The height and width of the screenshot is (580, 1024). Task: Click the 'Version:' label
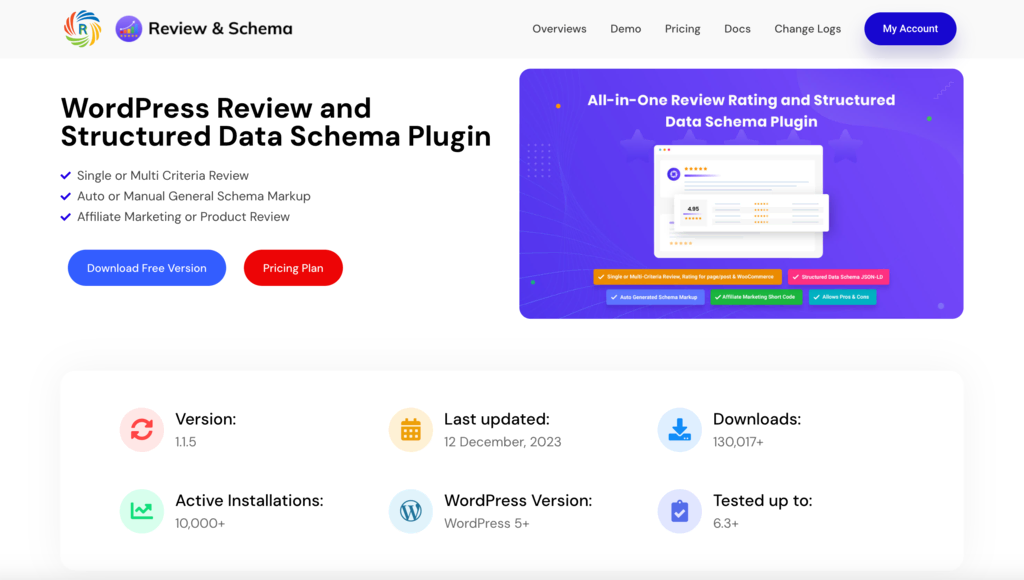[x=206, y=419]
